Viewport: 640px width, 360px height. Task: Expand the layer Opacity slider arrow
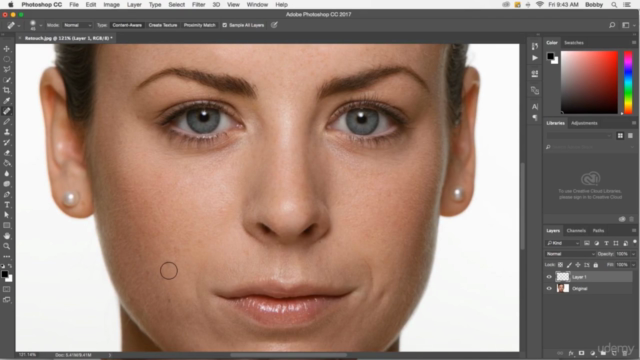click(633, 254)
